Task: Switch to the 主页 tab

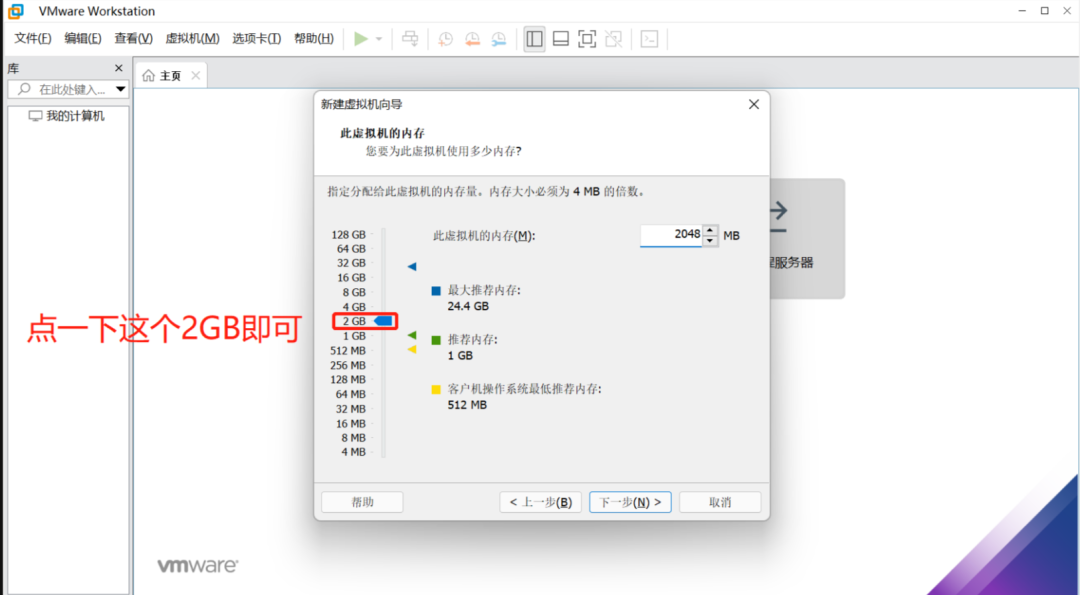Action: (x=171, y=76)
